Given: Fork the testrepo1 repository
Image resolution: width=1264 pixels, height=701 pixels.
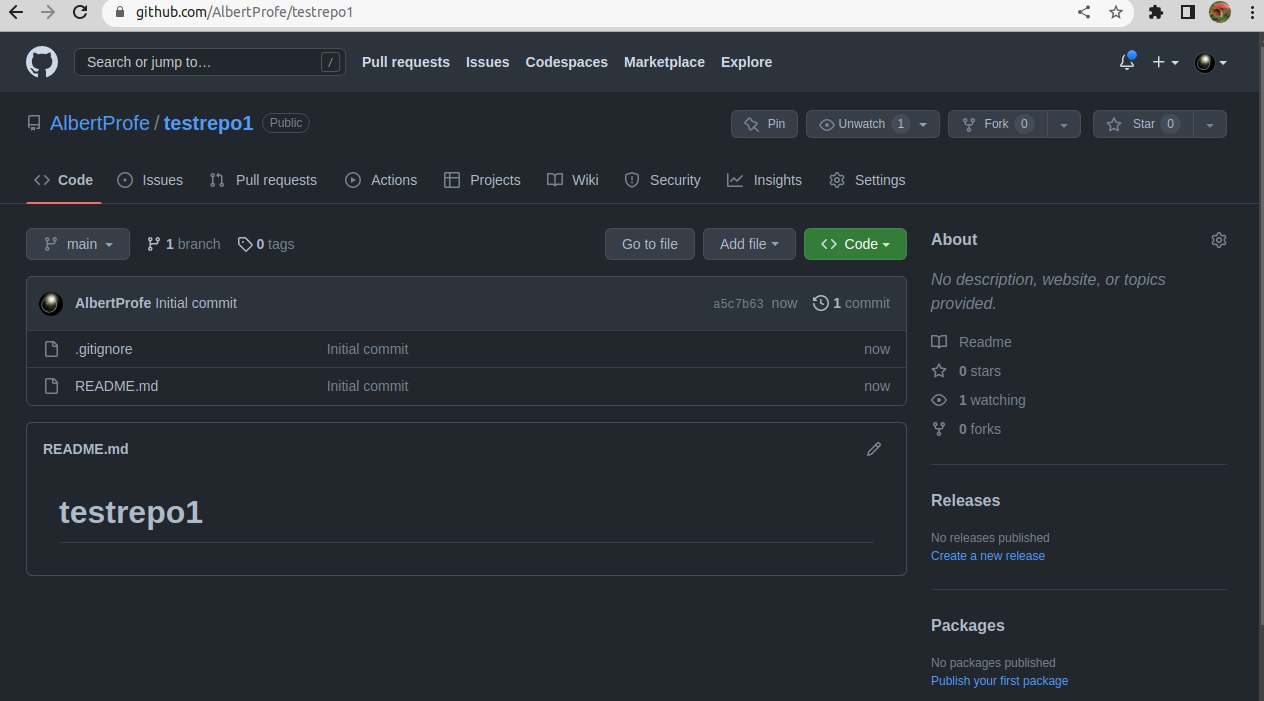Looking at the screenshot, I should tap(997, 124).
